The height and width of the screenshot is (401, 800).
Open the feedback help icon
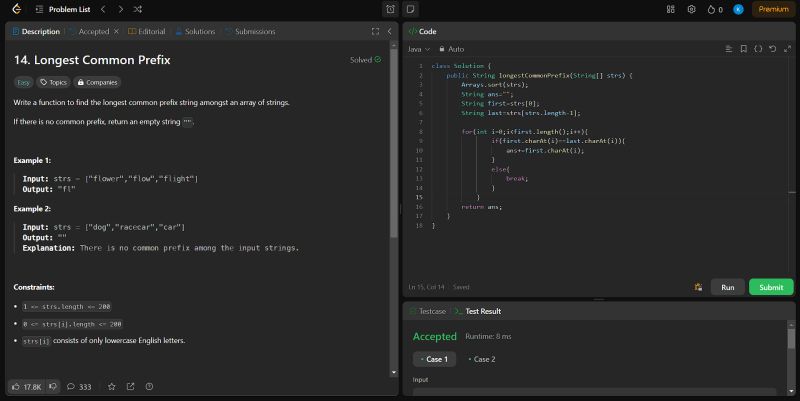tap(149, 387)
